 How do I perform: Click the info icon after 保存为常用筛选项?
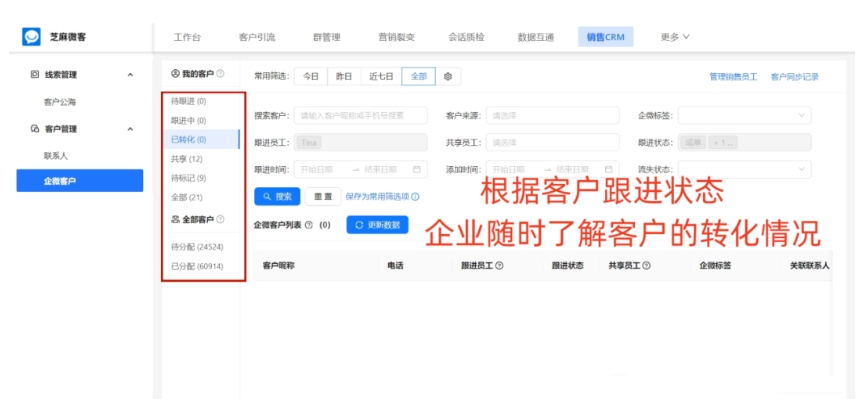tap(415, 197)
